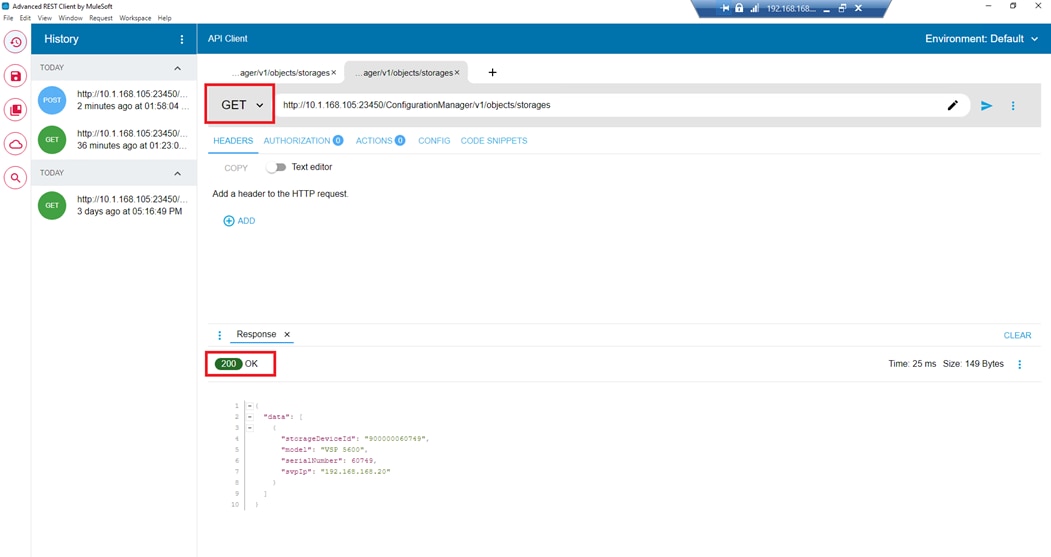Open the File menu

(8, 18)
